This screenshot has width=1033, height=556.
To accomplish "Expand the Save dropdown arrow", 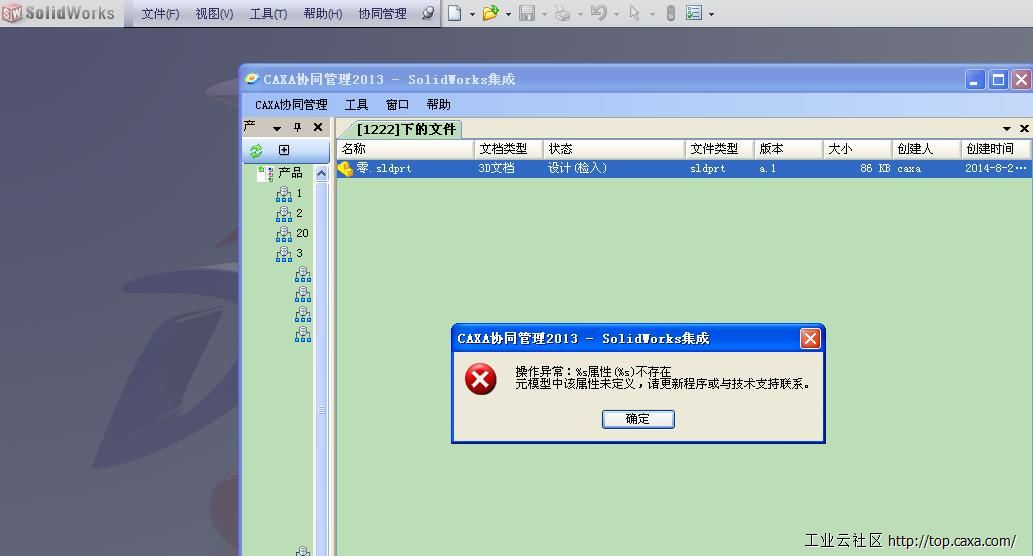I will coord(544,14).
